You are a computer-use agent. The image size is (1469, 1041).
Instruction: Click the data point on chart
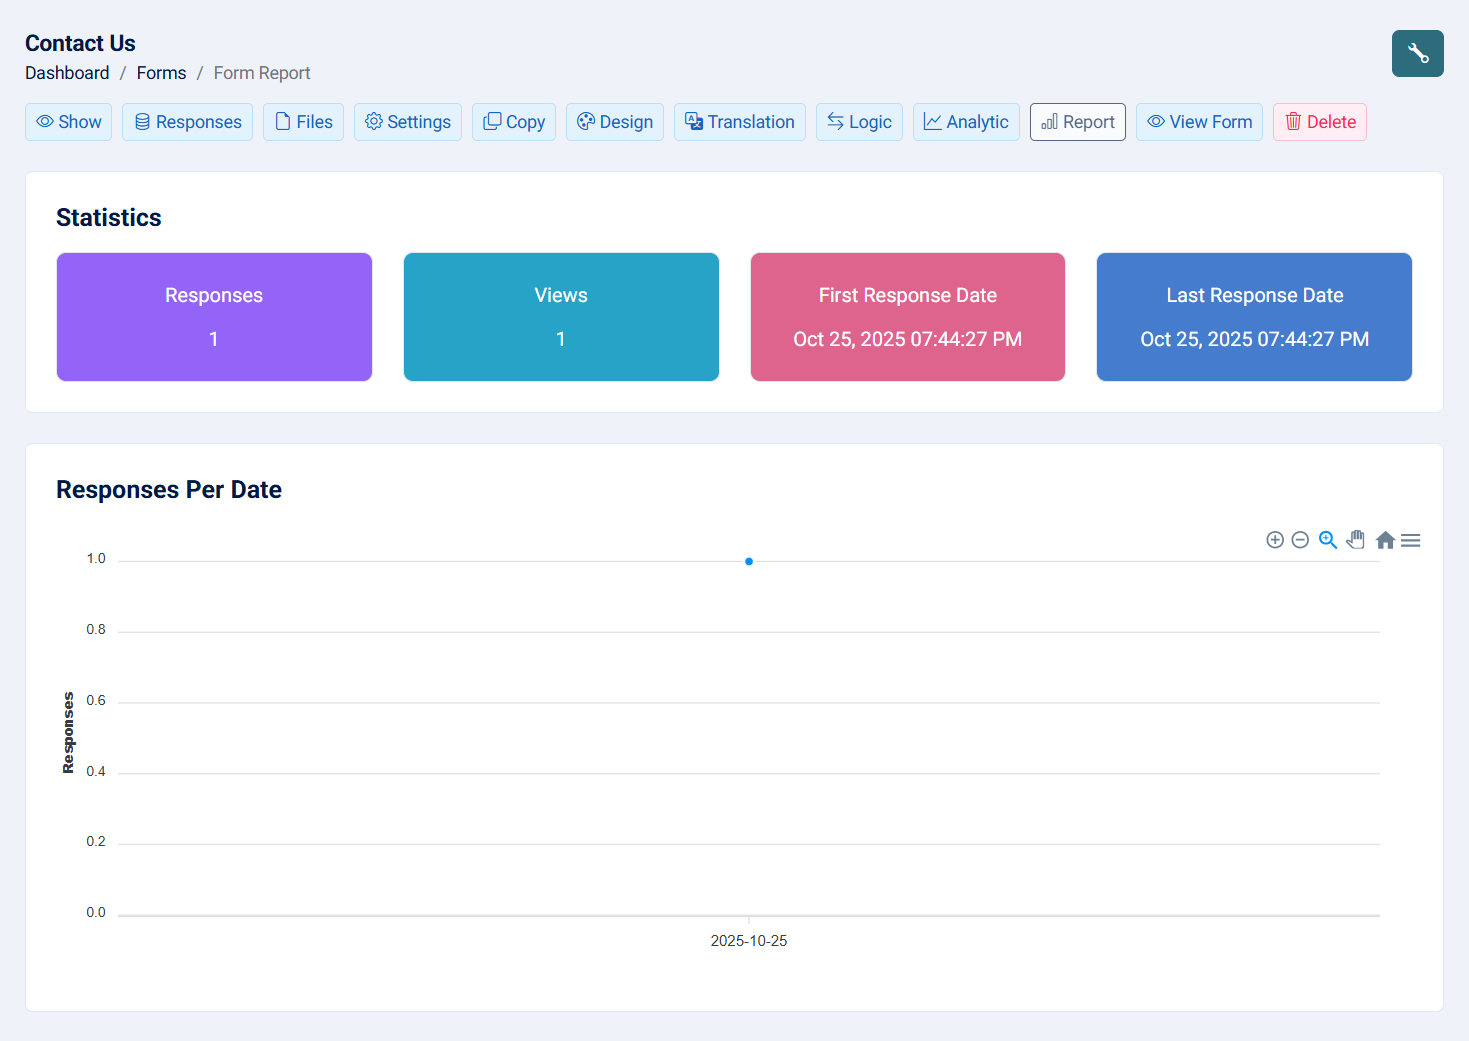point(748,562)
